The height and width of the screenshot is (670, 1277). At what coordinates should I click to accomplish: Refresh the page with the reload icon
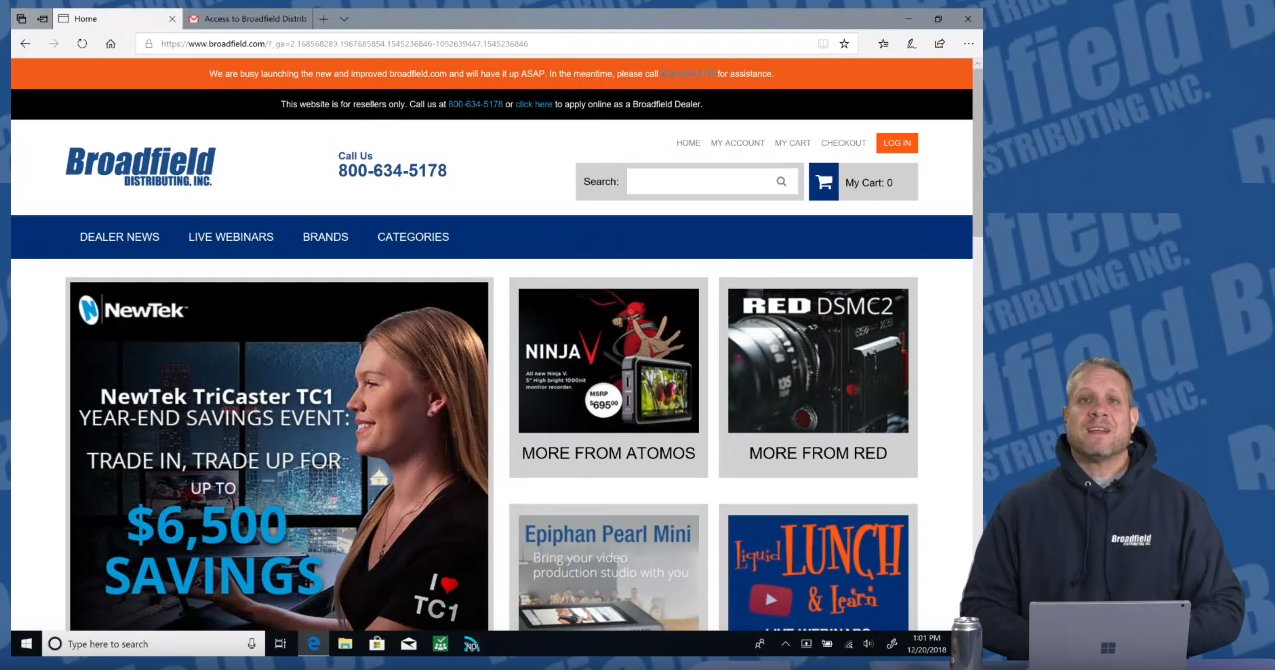click(x=82, y=44)
